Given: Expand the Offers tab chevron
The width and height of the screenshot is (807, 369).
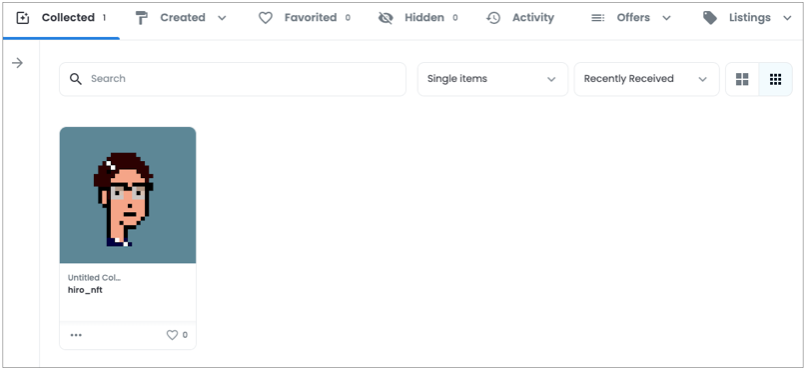Looking at the screenshot, I should coord(666,18).
